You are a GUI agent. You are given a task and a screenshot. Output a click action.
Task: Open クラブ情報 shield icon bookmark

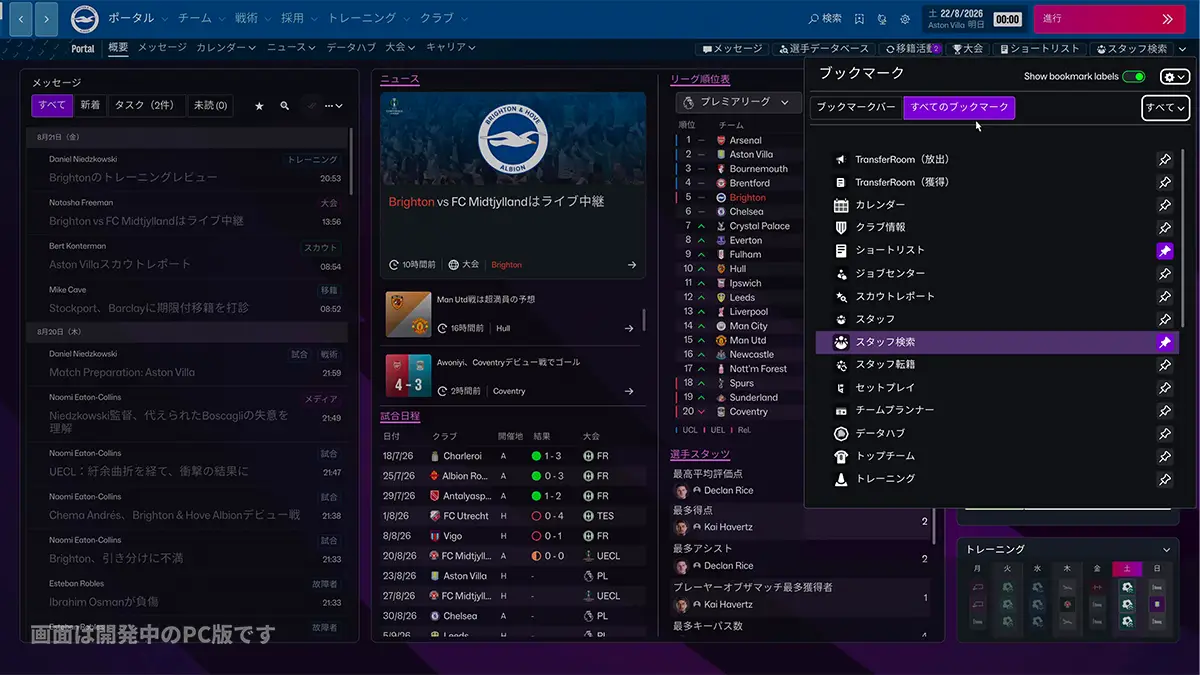coord(841,228)
